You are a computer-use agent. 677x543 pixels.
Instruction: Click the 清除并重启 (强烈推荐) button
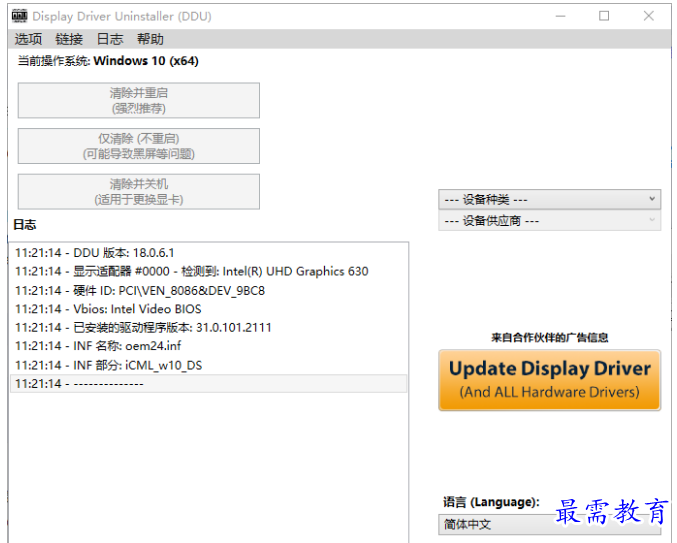point(139,101)
